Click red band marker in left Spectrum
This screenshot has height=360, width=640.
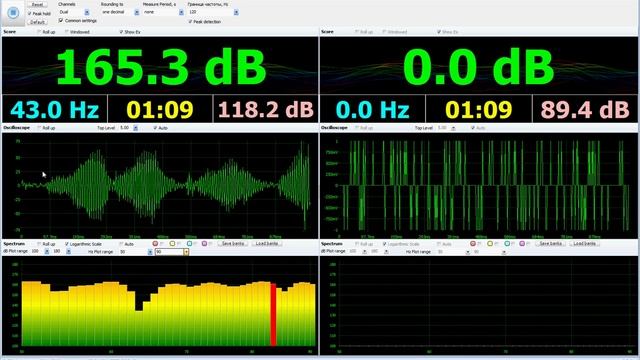(x=155, y=244)
